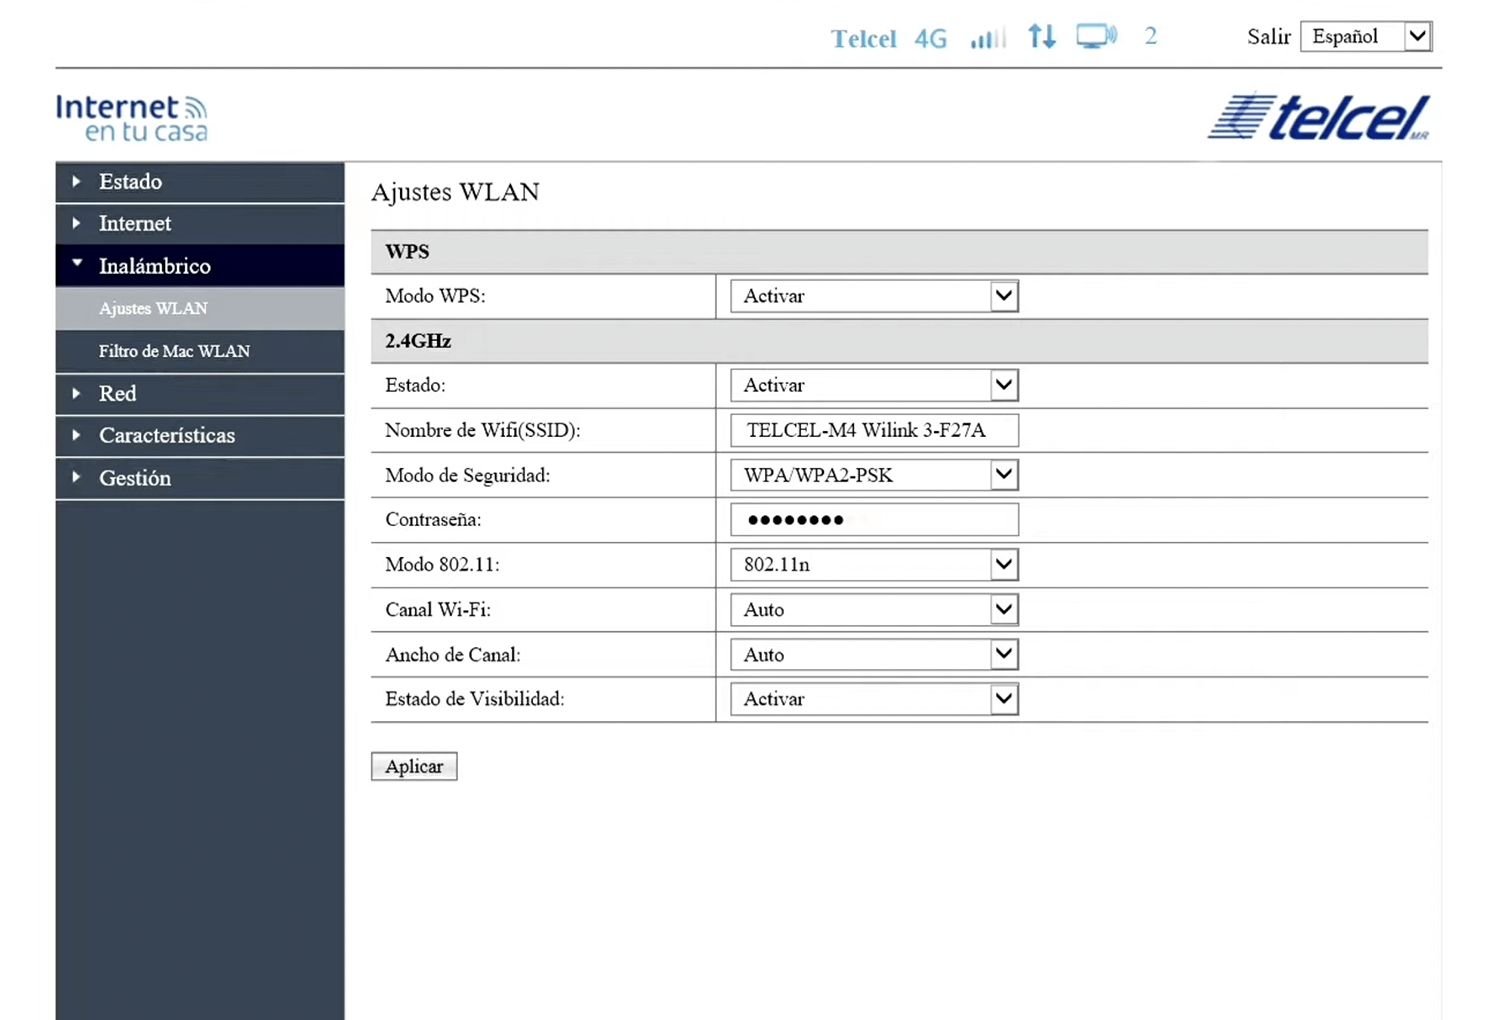1500x1020 pixels.
Task: Click the data transfer arrows icon
Action: coord(1042,37)
